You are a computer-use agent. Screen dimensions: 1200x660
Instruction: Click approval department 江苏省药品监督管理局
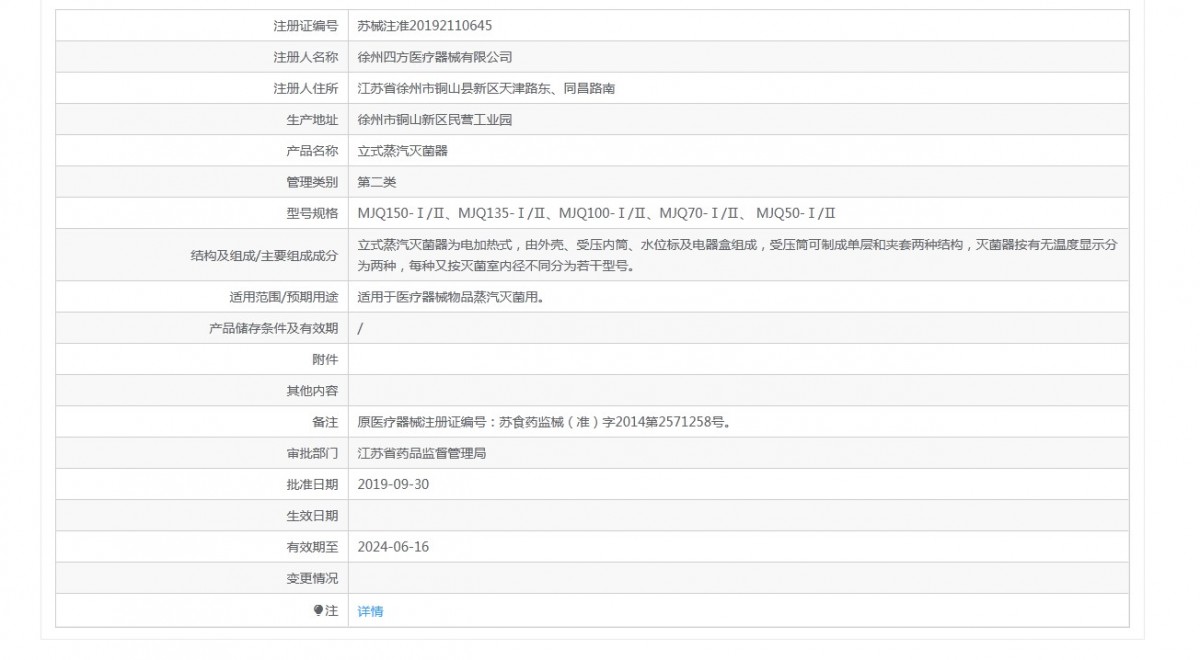tap(422, 453)
